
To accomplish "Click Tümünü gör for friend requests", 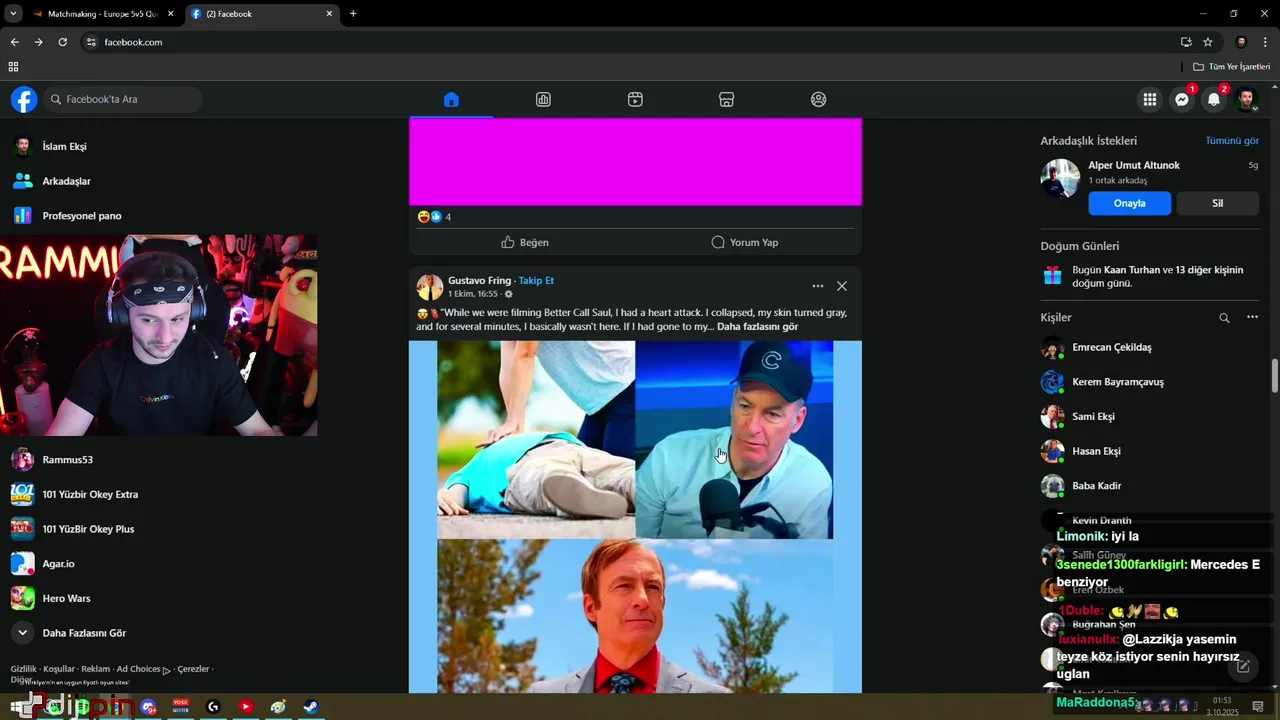I will (1232, 141).
